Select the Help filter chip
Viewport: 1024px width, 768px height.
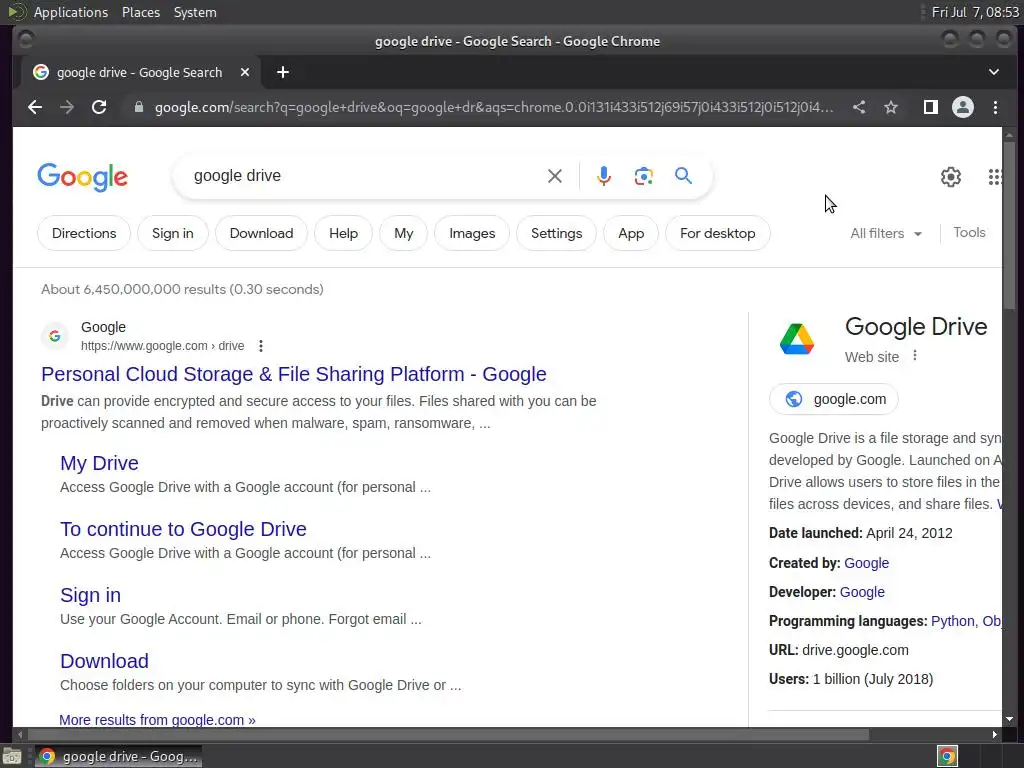[344, 233]
